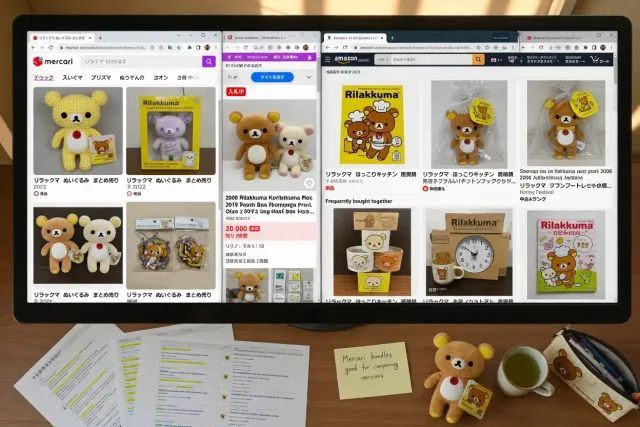Select the second Mercari category tab

pyautogui.click(x=72, y=78)
